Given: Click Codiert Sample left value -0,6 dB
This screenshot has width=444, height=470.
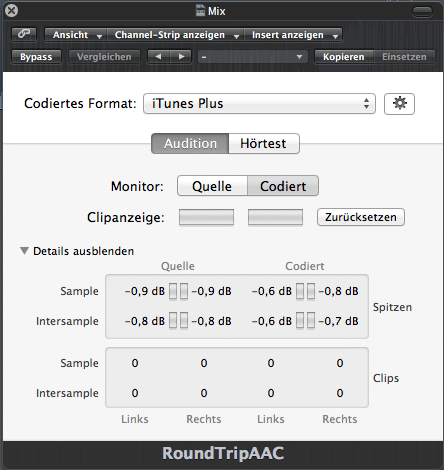Looking at the screenshot, I should 272,291.
